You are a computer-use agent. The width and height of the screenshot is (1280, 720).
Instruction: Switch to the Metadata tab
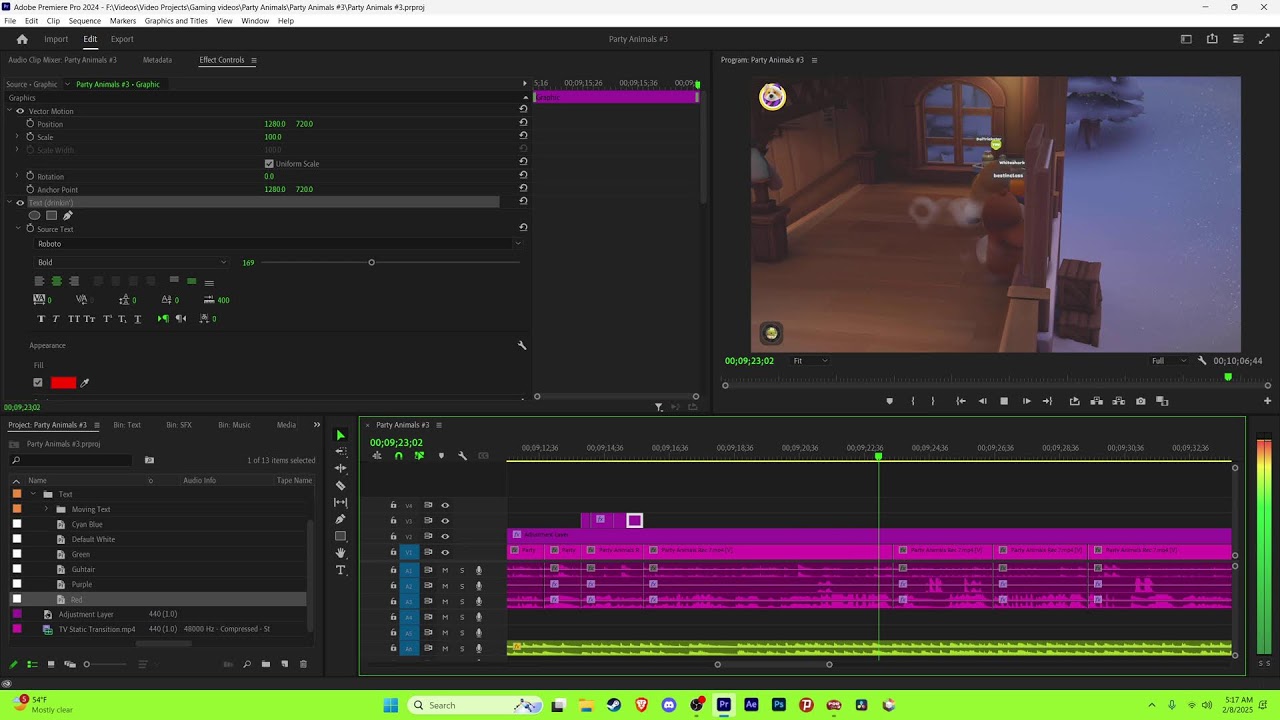(157, 60)
